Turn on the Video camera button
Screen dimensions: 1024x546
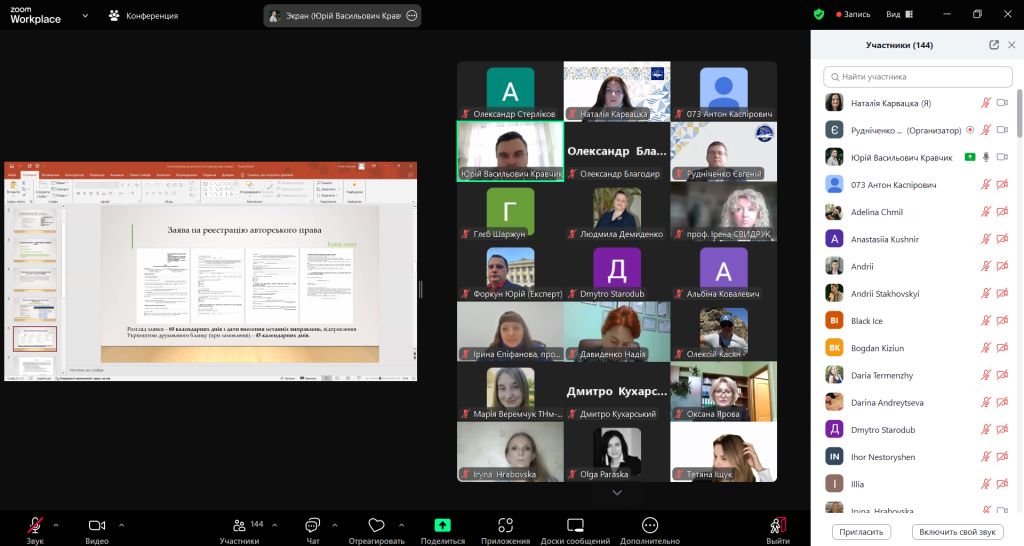tap(97, 525)
